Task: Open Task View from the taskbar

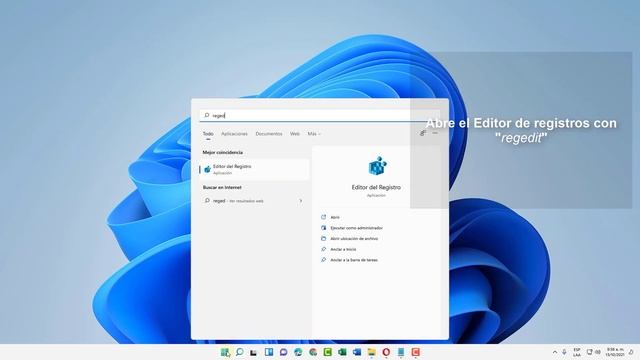Action: pos(254,352)
